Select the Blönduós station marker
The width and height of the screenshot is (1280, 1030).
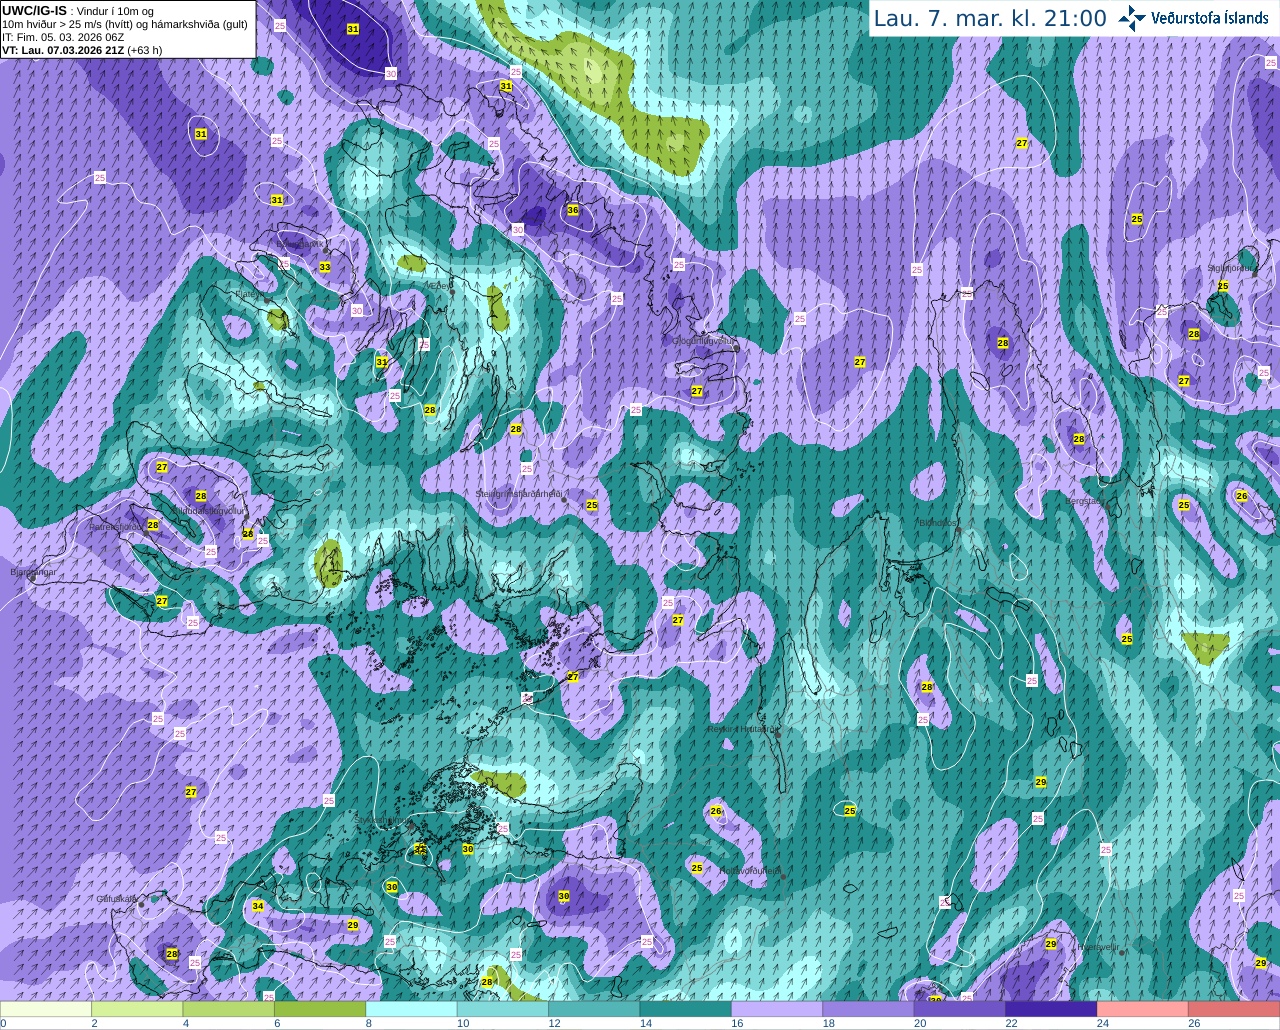[958, 530]
